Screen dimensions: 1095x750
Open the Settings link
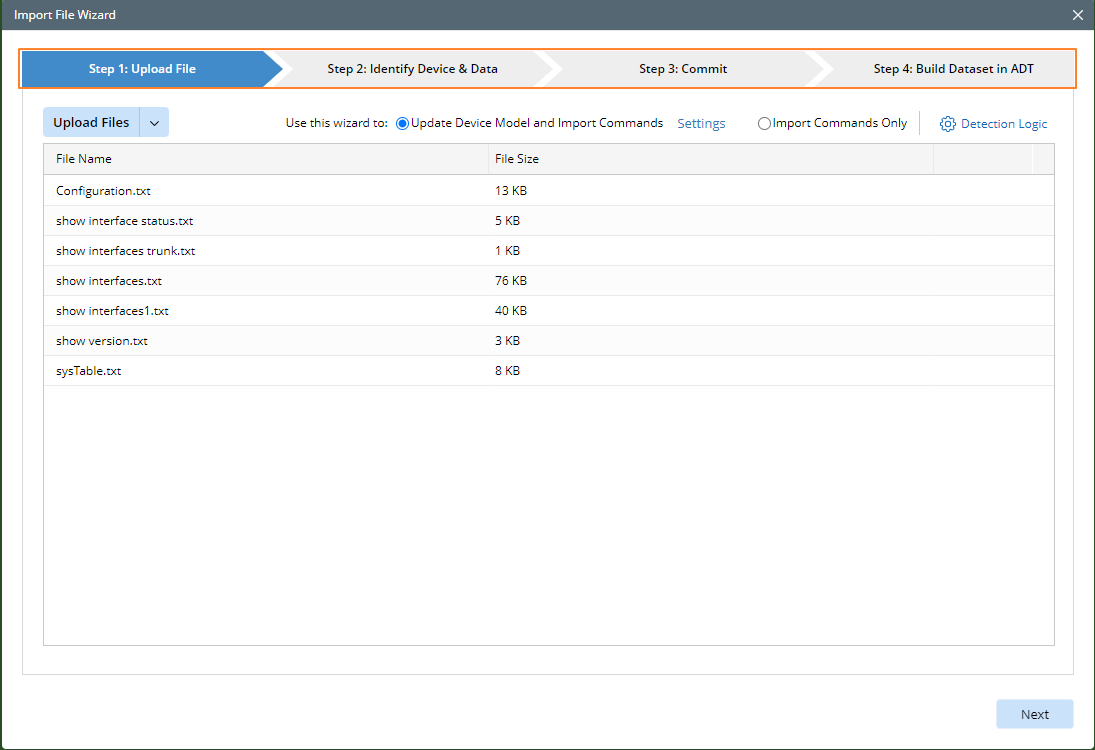click(x=701, y=123)
